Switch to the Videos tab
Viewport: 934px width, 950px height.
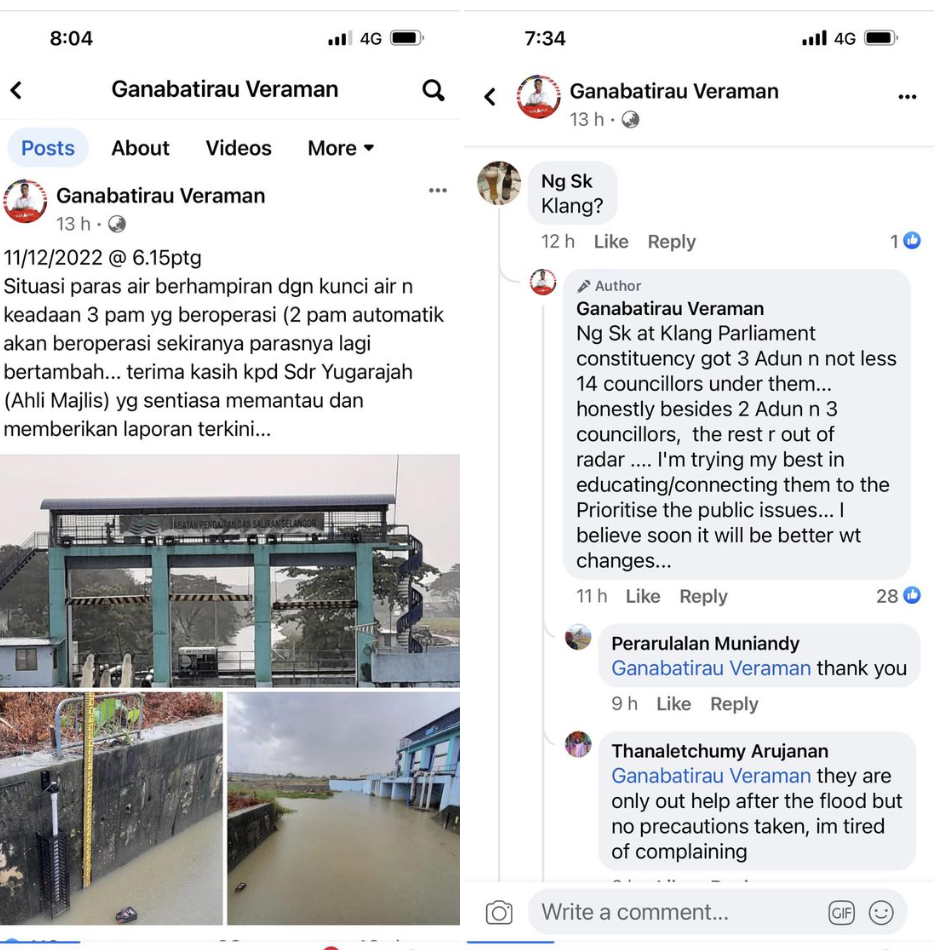pyautogui.click(x=238, y=148)
